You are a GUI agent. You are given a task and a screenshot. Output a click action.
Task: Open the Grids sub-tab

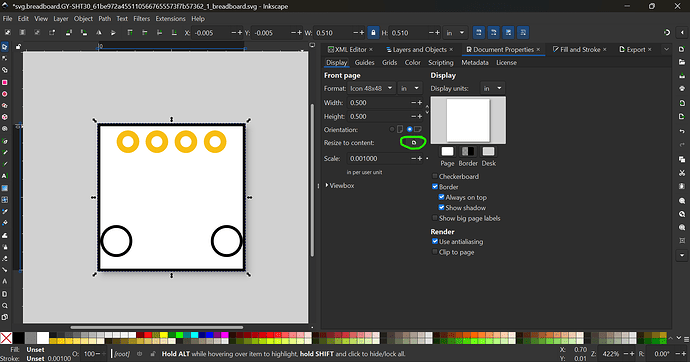pos(389,62)
